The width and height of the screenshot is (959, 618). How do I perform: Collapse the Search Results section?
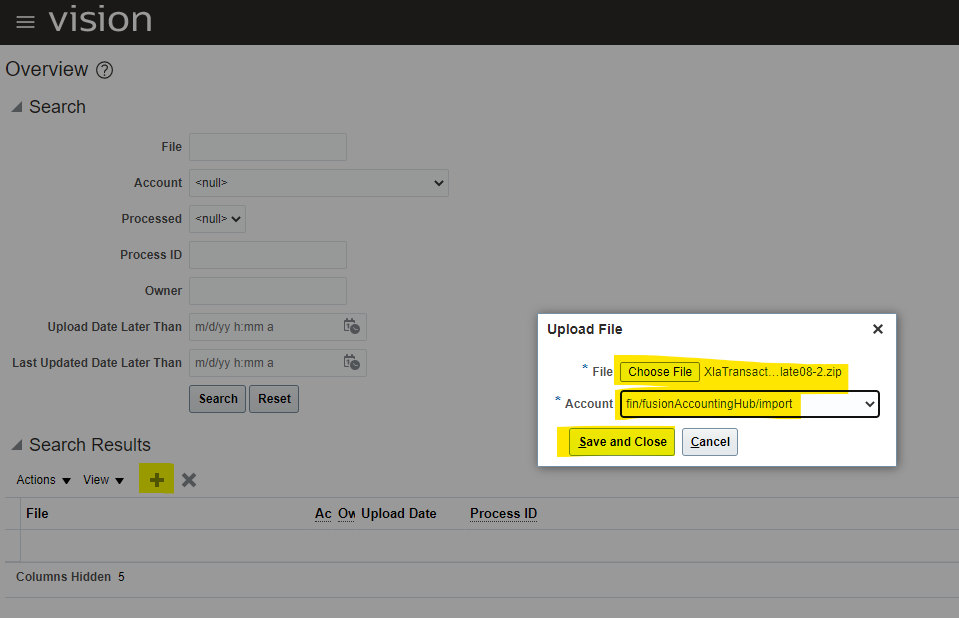pyautogui.click(x=16, y=445)
